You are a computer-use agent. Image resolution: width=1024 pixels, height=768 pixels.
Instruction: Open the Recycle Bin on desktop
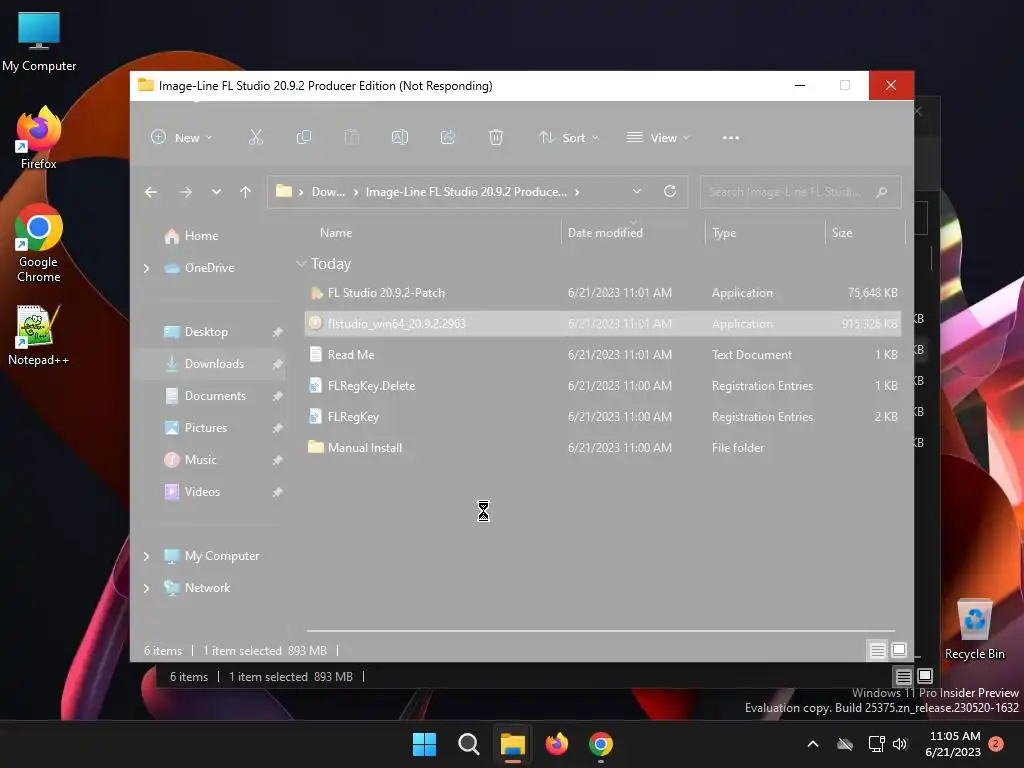[974, 629]
